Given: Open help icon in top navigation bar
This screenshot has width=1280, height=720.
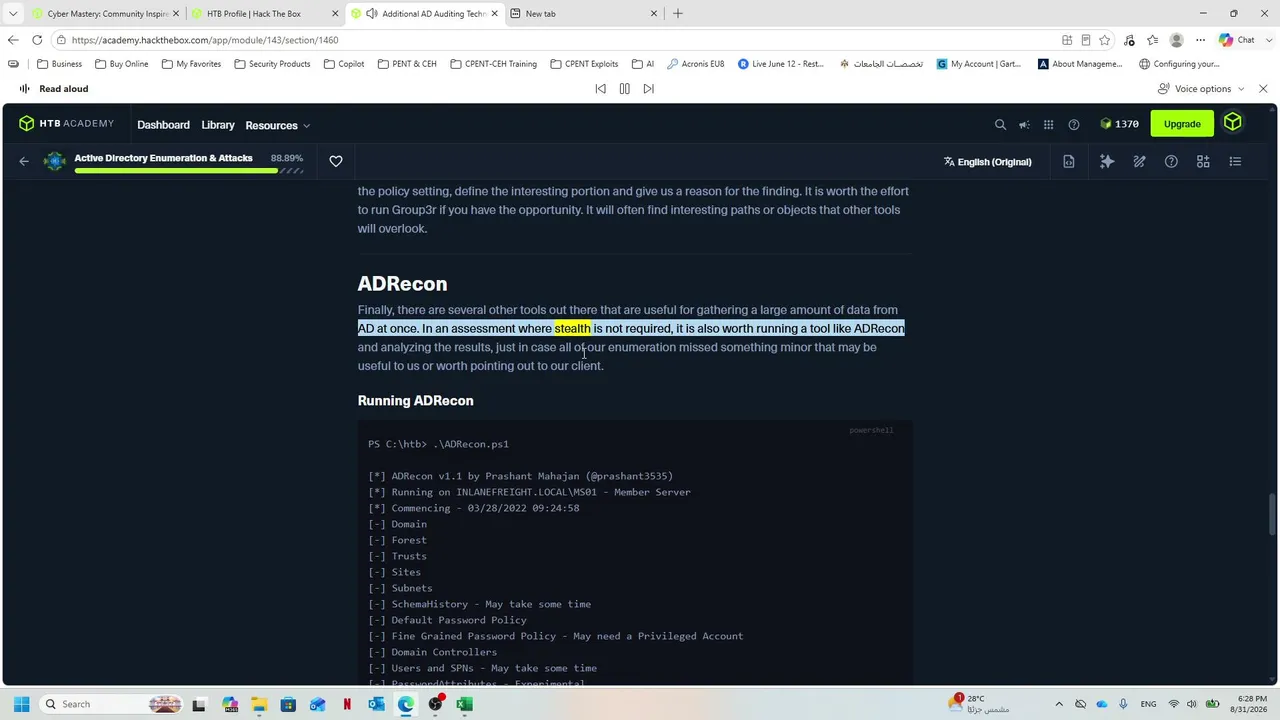Looking at the screenshot, I should click(x=1074, y=125).
